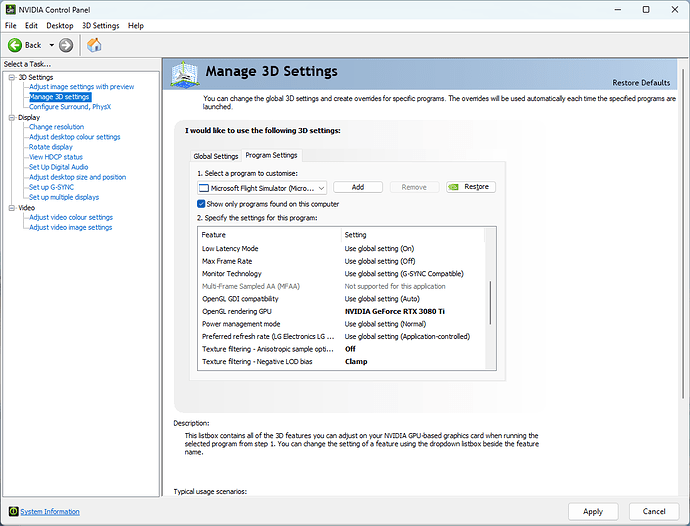Click the NVIDIA Control Panel title bar icon
The width and height of the screenshot is (690, 526).
(x=9, y=9)
